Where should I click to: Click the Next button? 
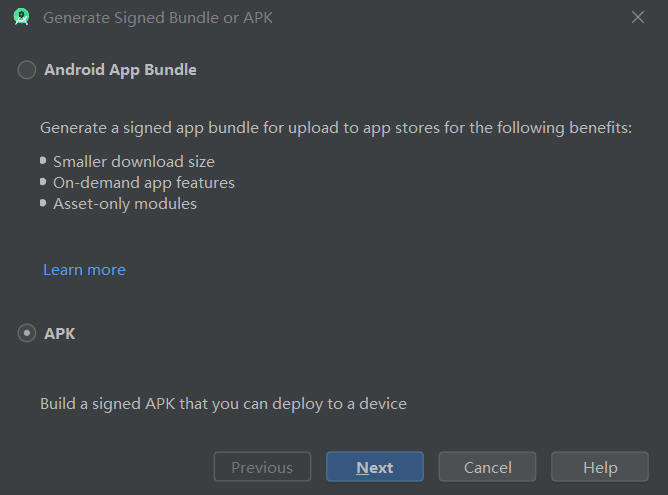[375, 467]
